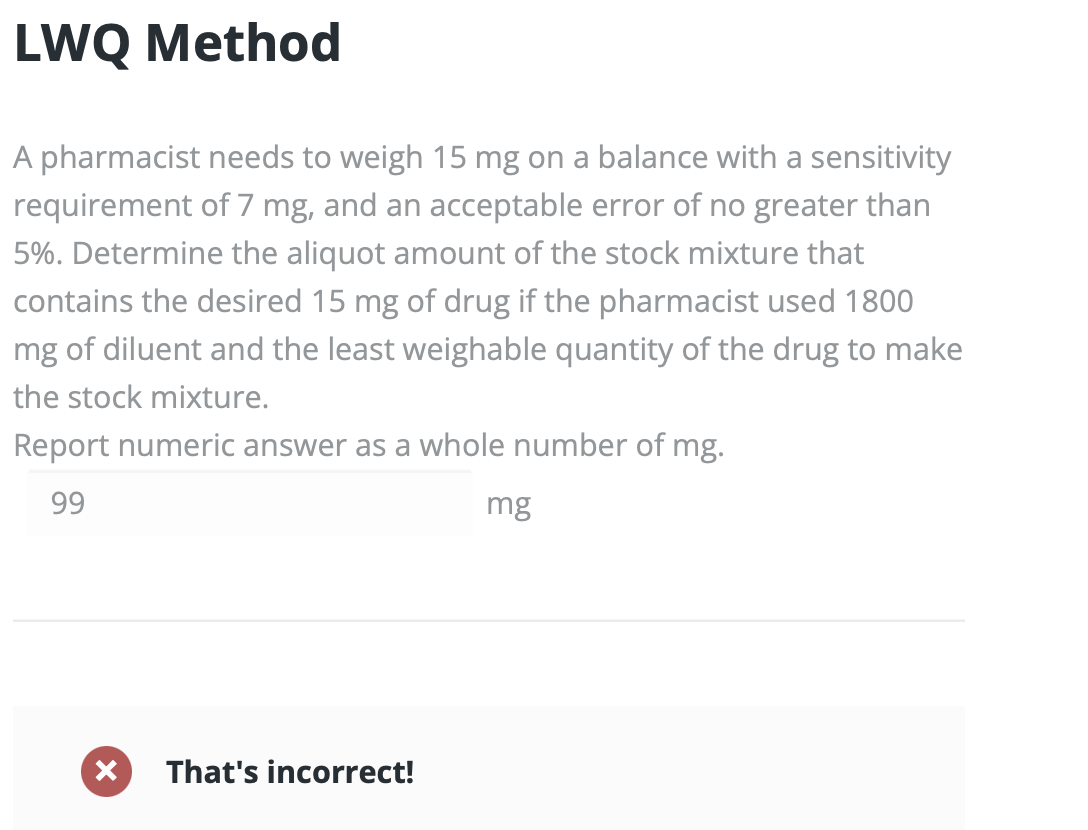
Task: Click the "That's incorrect!" feedback message
Action: tap(289, 772)
